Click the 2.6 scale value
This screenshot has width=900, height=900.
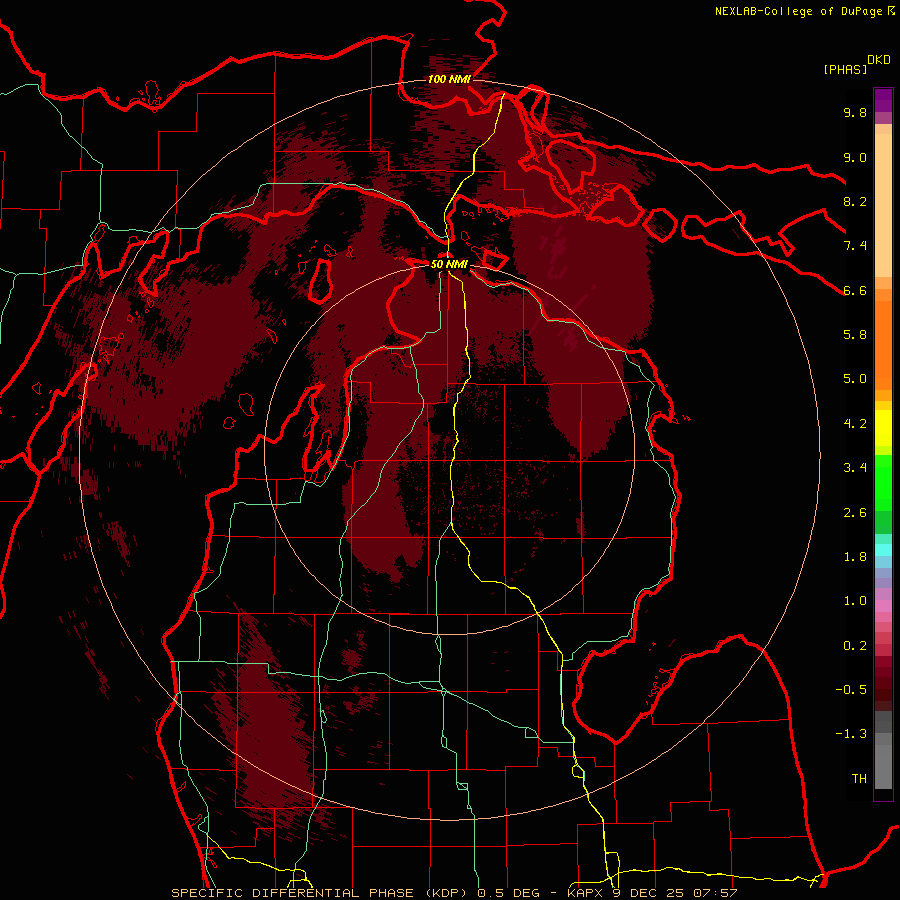click(x=855, y=512)
